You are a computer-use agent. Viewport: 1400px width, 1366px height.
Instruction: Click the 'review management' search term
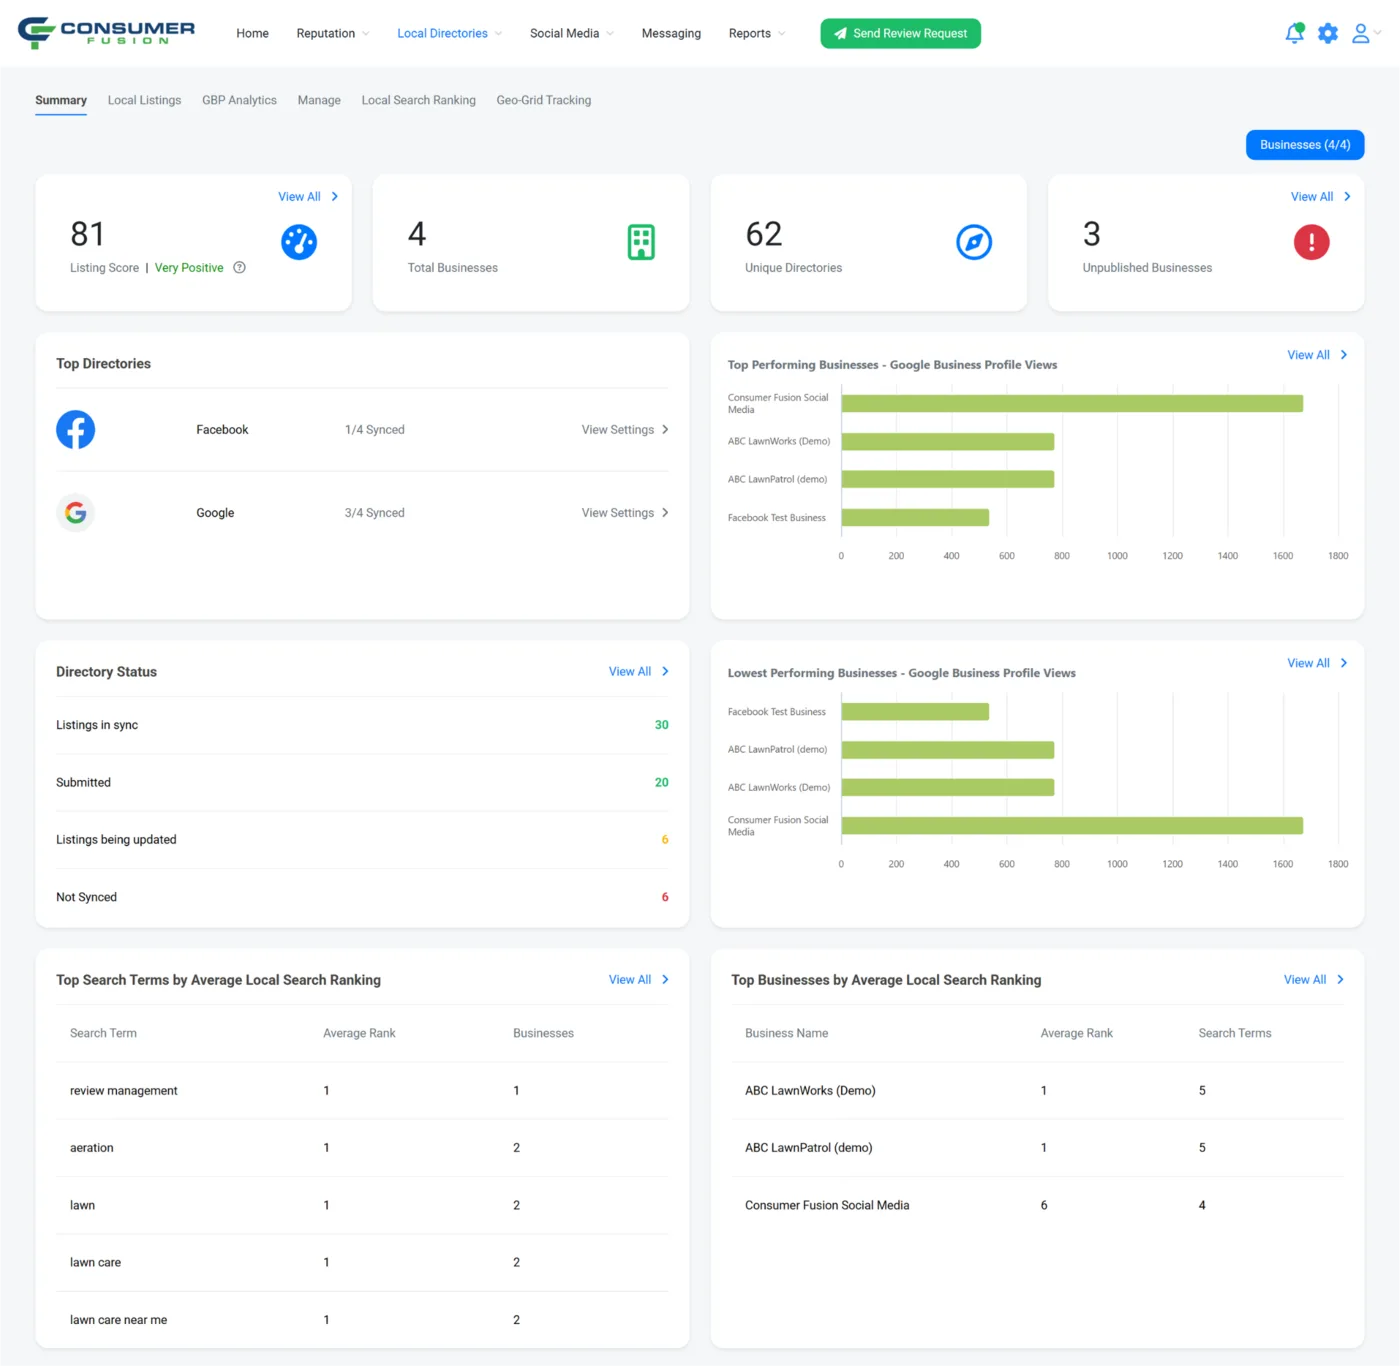click(124, 1091)
